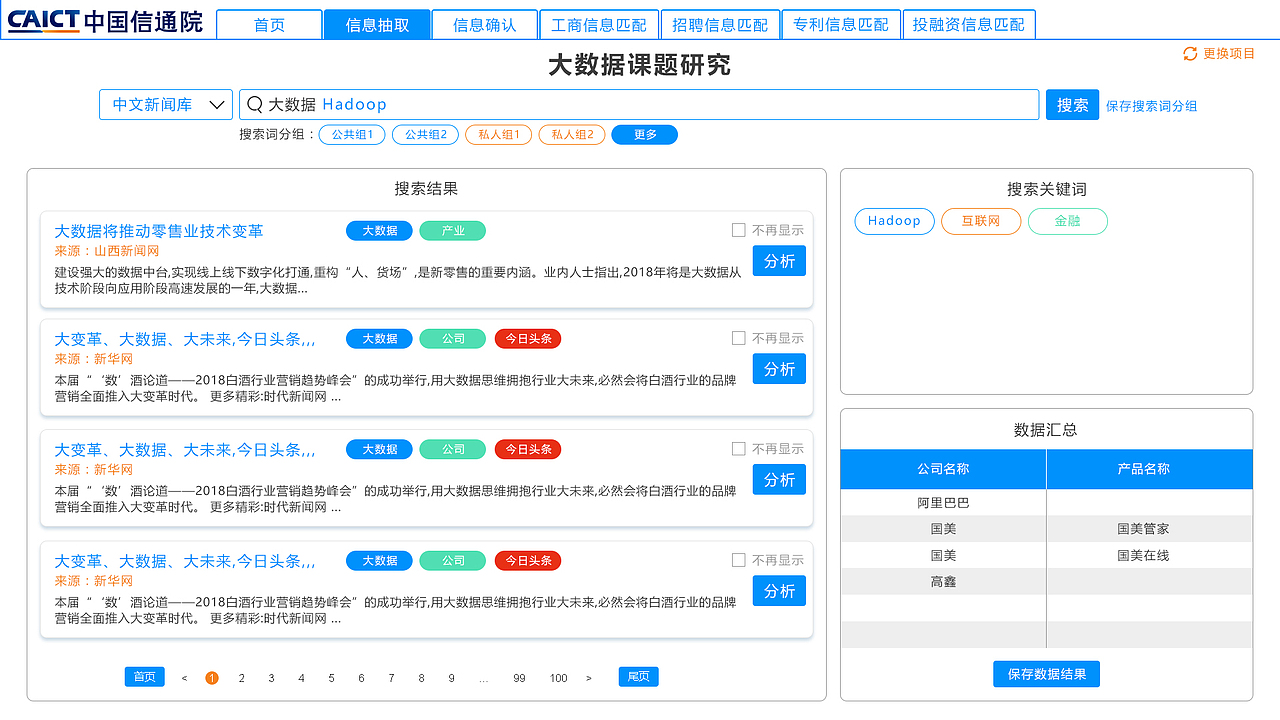Go to results page 100

tap(558, 678)
